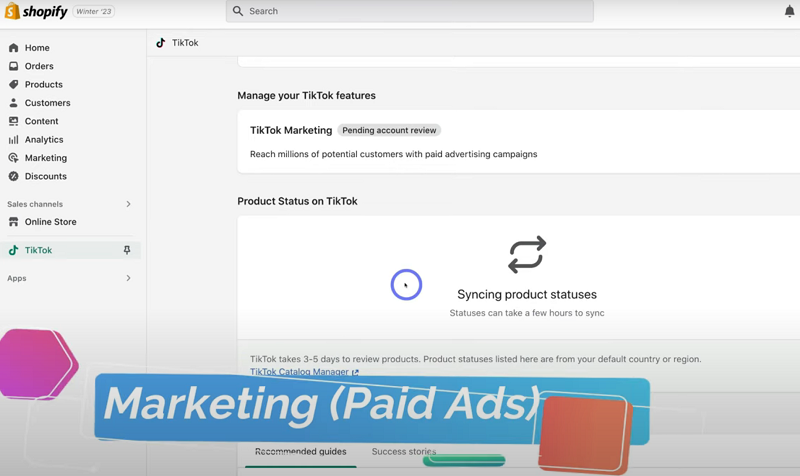Click the paid advertising campaigns description
The width and height of the screenshot is (800, 476).
(393, 154)
